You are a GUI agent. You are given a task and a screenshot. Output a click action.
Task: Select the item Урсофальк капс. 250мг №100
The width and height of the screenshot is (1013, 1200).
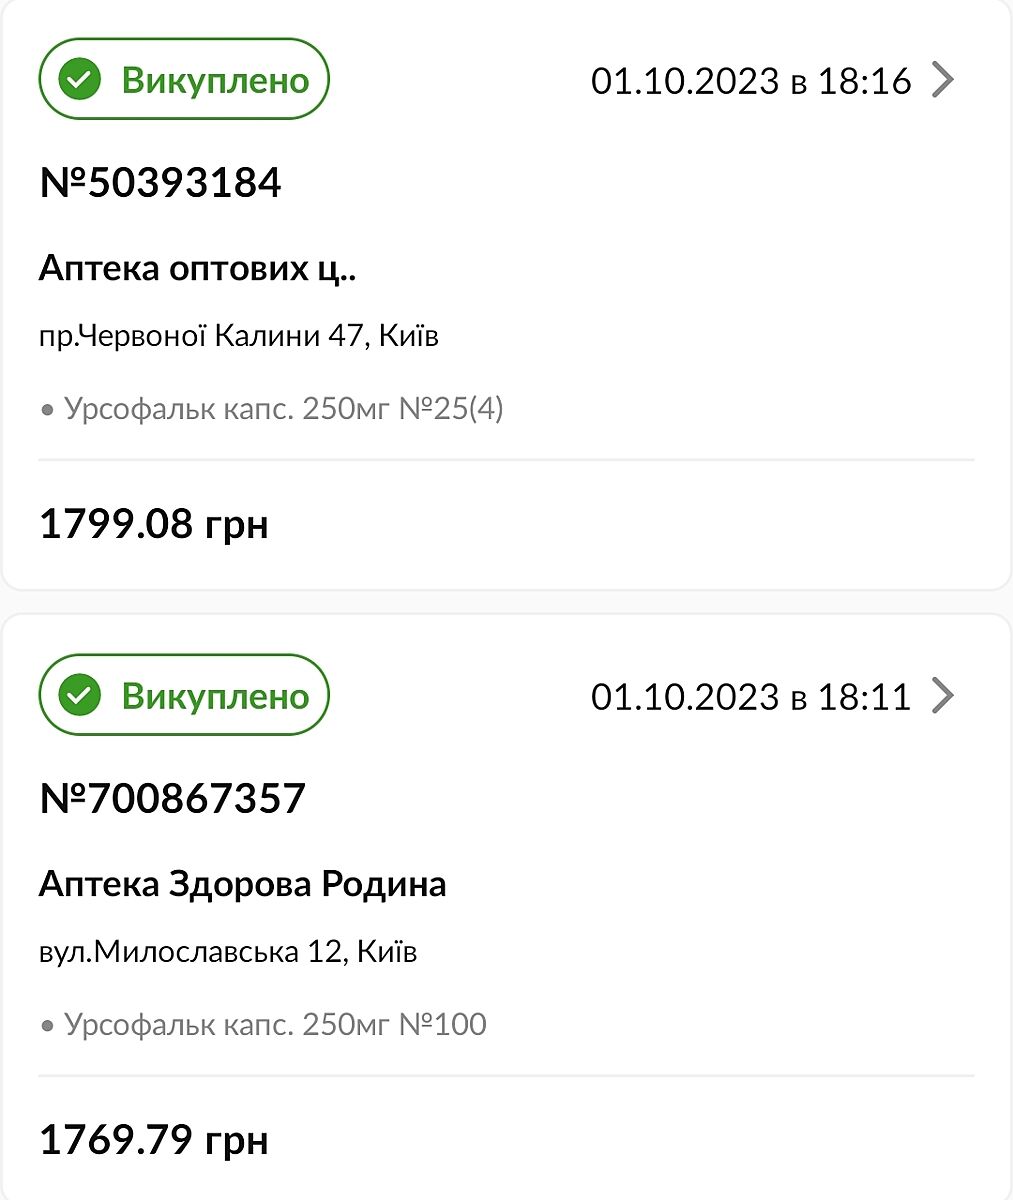coord(275,1025)
